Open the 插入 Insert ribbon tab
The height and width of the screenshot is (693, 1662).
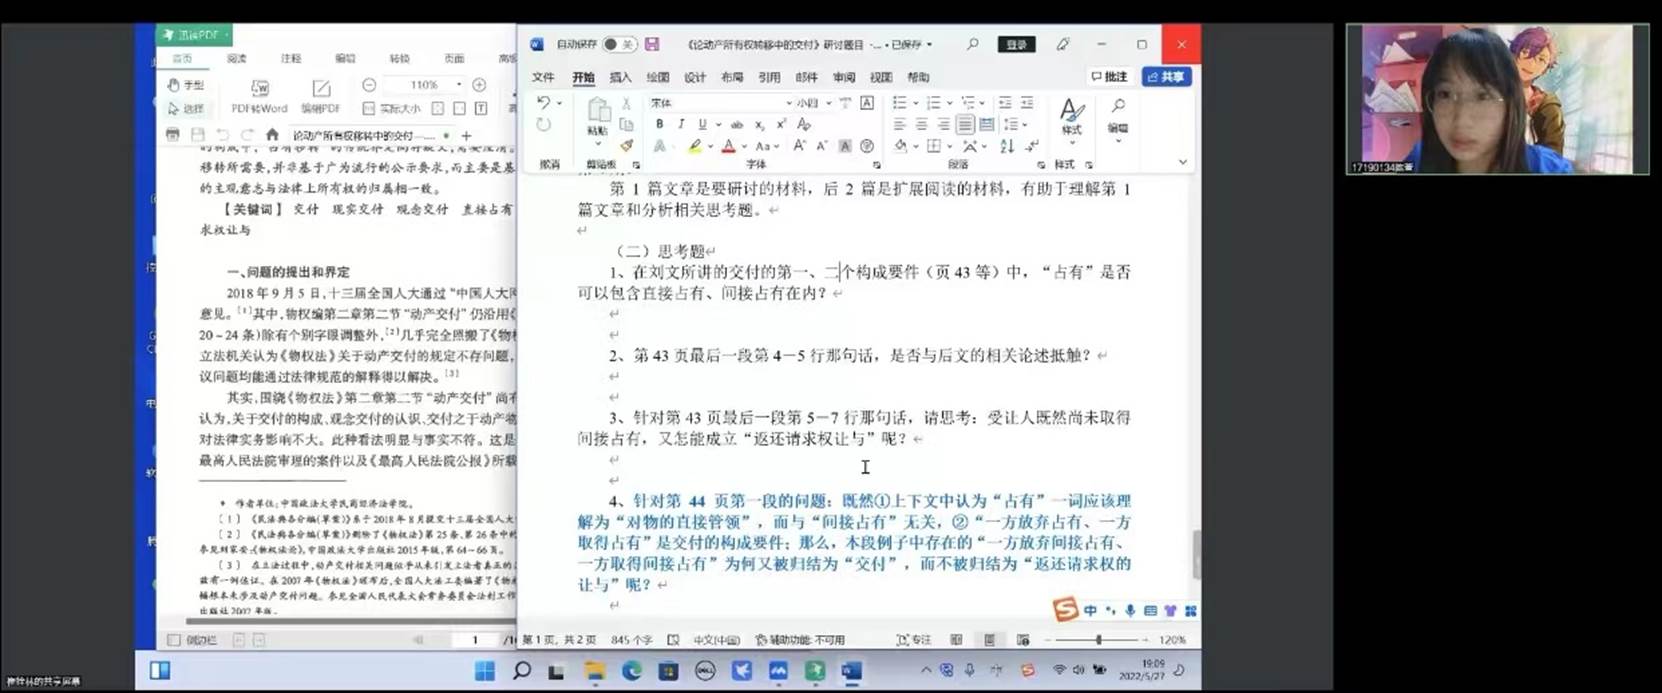point(620,77)
